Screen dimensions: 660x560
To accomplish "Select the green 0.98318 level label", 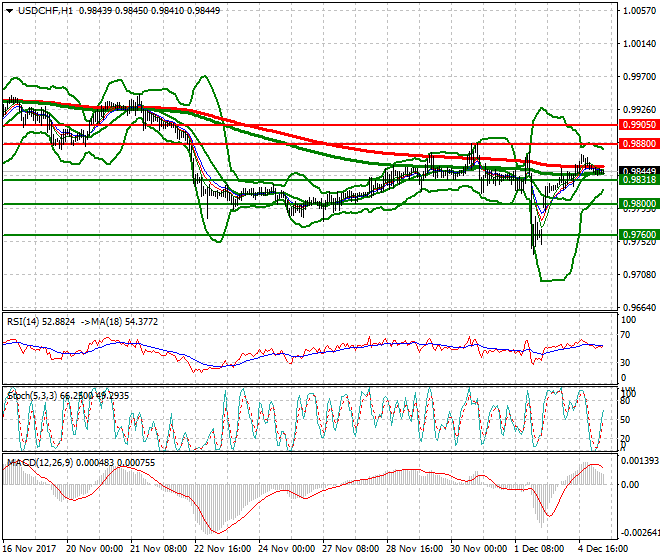I will (638, 179).
